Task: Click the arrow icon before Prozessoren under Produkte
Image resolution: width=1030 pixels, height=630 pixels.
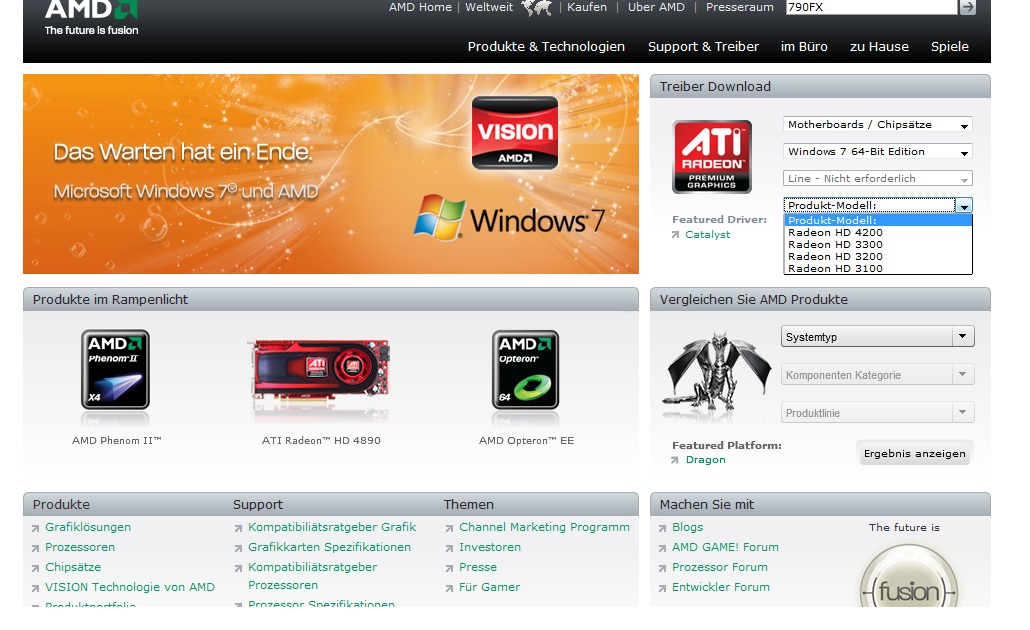Action: (x=35, y=548)
